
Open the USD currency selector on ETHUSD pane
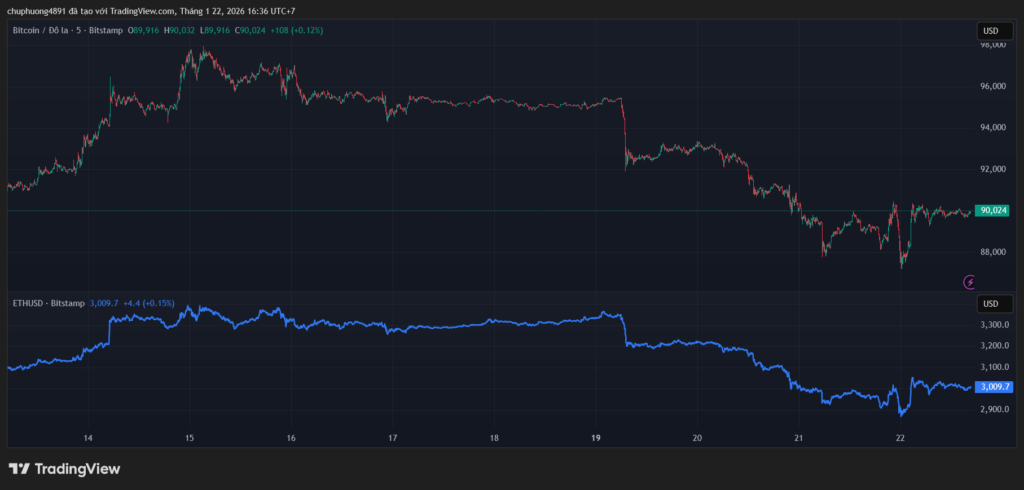coord(992,303)
